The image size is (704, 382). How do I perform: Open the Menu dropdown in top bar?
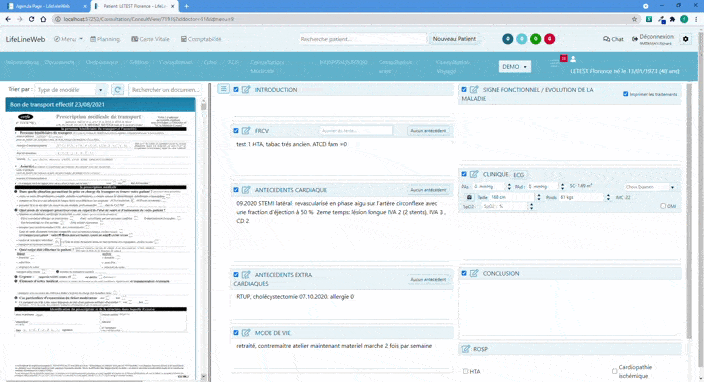tap(69, 39)
